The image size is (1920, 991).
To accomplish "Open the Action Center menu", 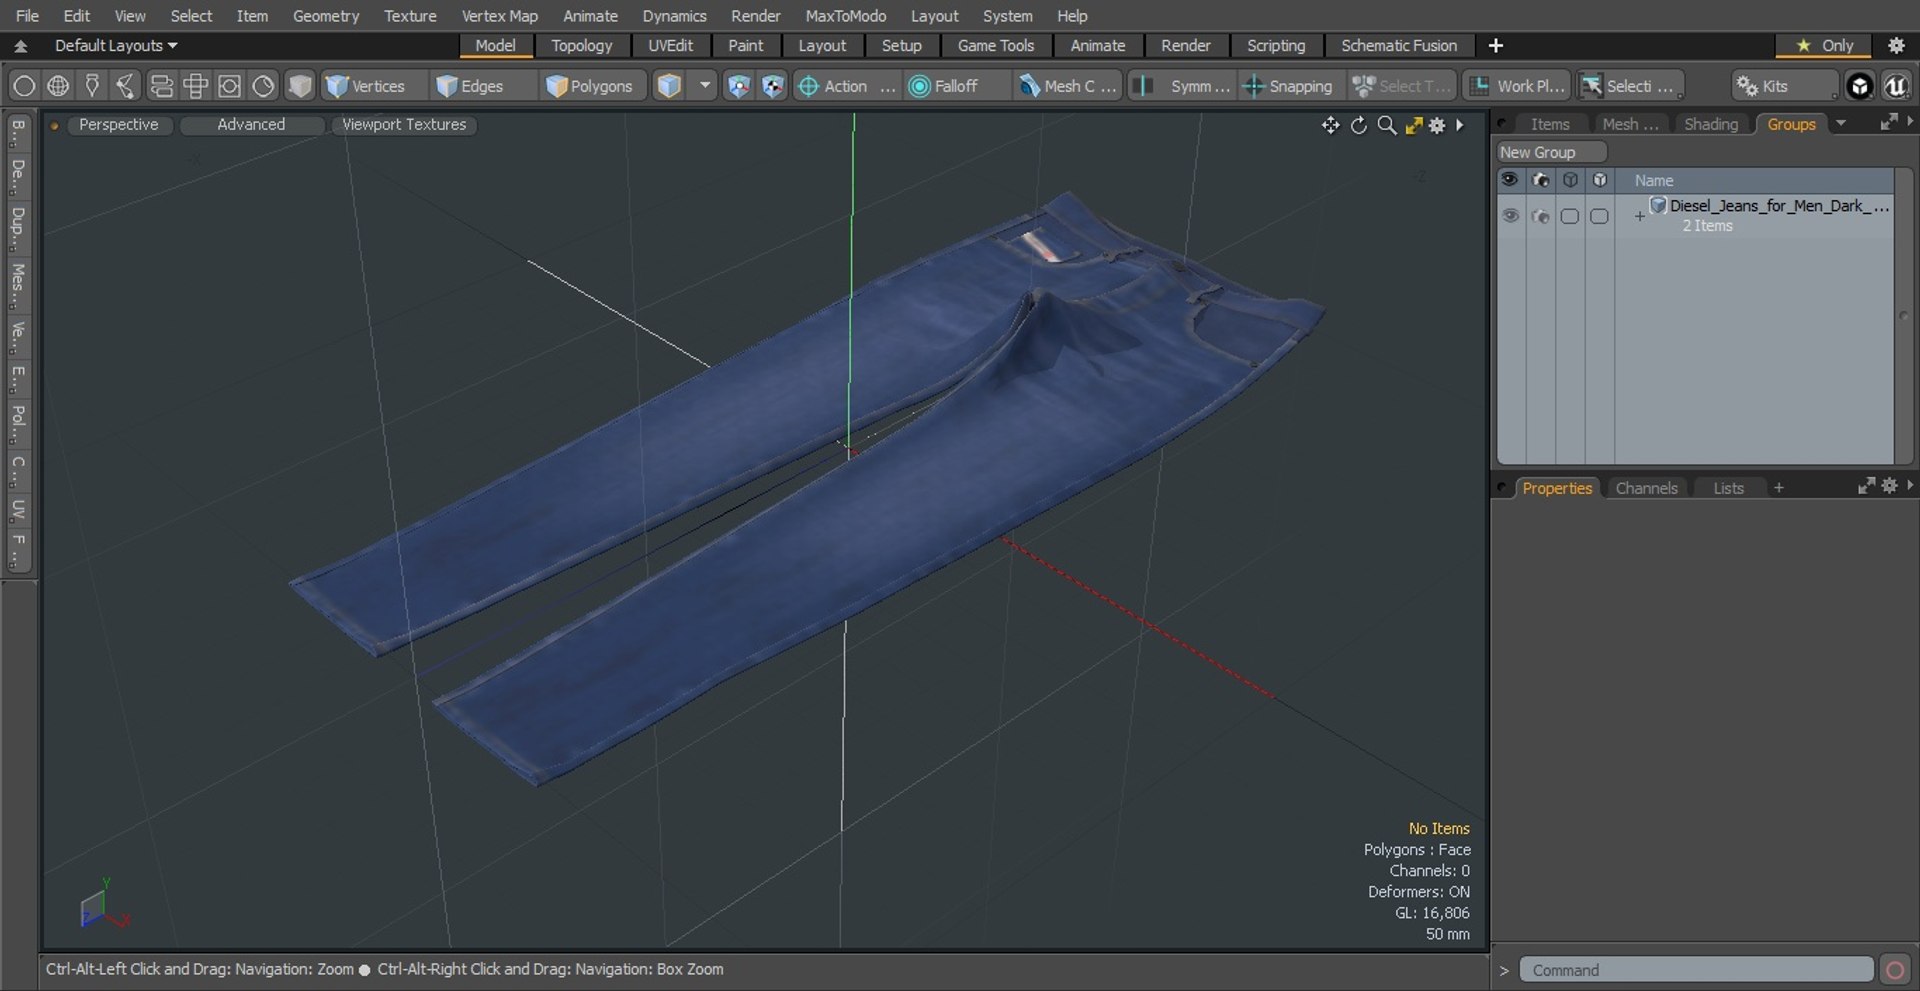I will [x=846, y=86].
